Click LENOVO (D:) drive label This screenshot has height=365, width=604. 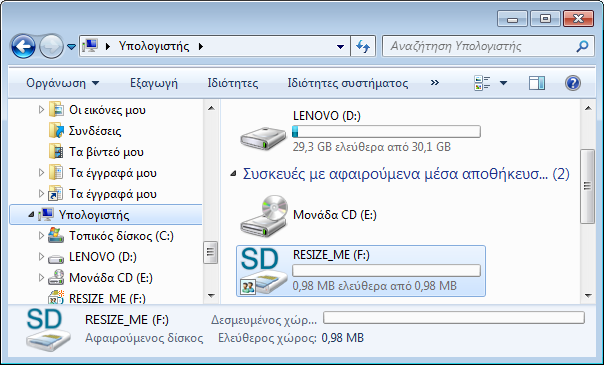[327, 116]
